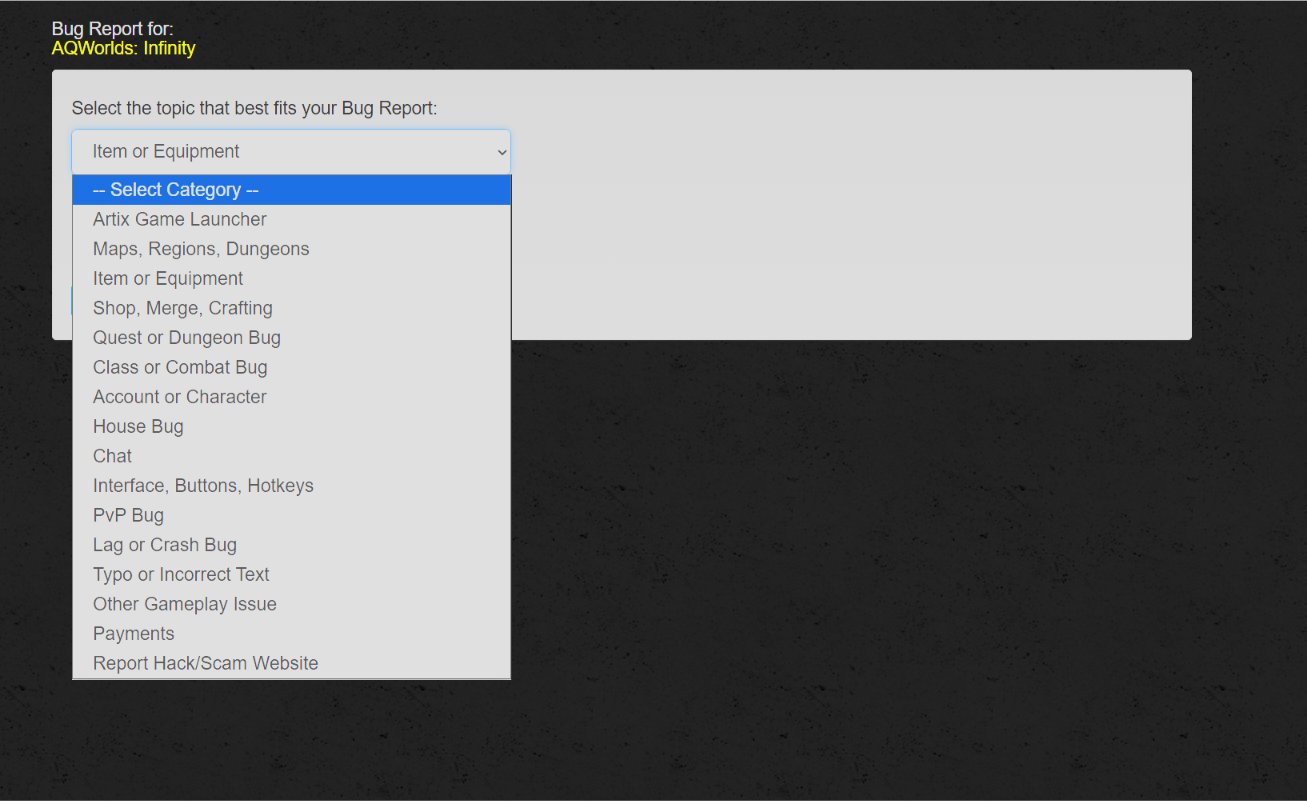This screenshot has height=801, width=1307.
Task: Select Interface, Buttons, Hotkeys option
Action: click(x=291, y=486)
